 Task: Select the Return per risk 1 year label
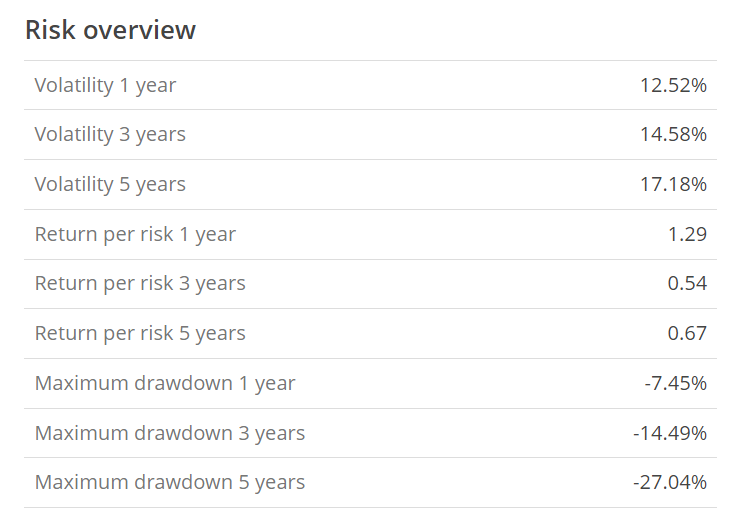135,234
